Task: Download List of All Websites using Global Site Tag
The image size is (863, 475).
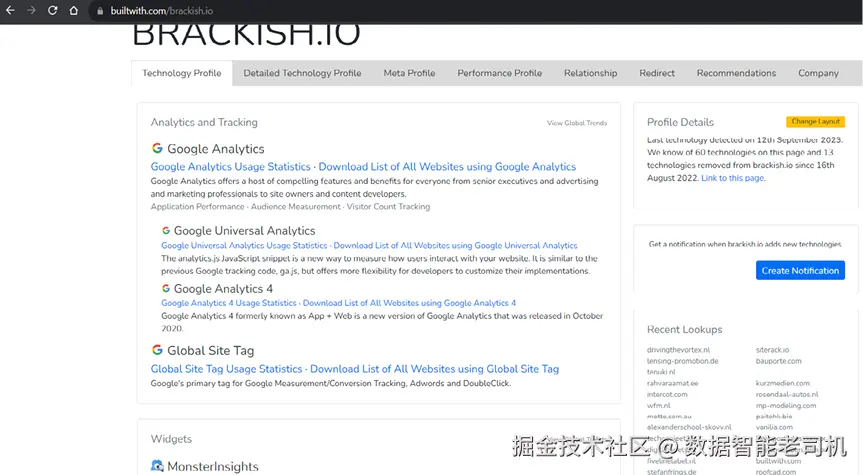Action: point(434,369)
